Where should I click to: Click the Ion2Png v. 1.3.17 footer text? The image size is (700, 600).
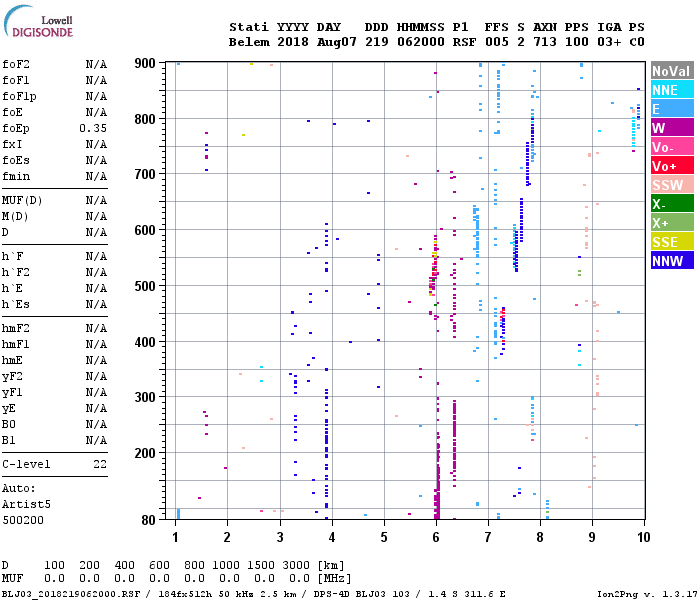pos(647,594)
